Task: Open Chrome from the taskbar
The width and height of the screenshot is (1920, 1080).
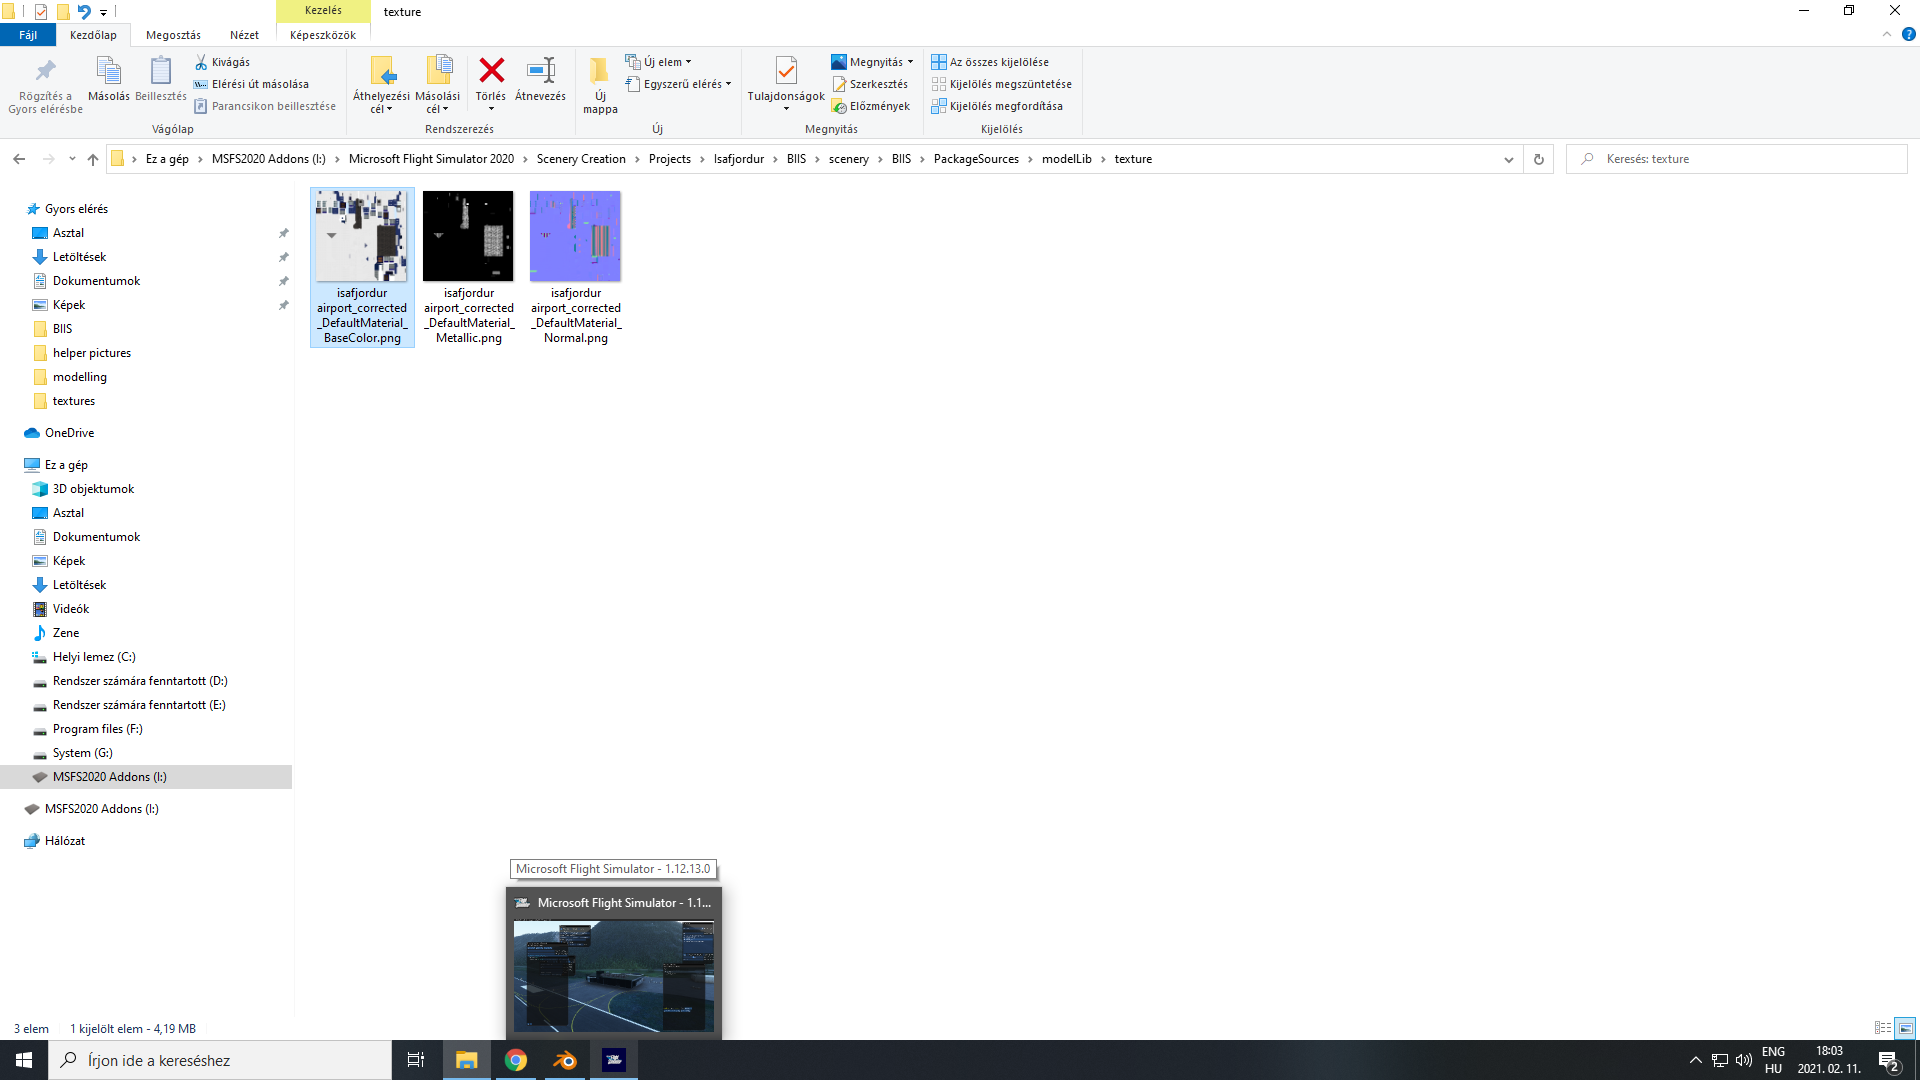Action: (516, 1060)
